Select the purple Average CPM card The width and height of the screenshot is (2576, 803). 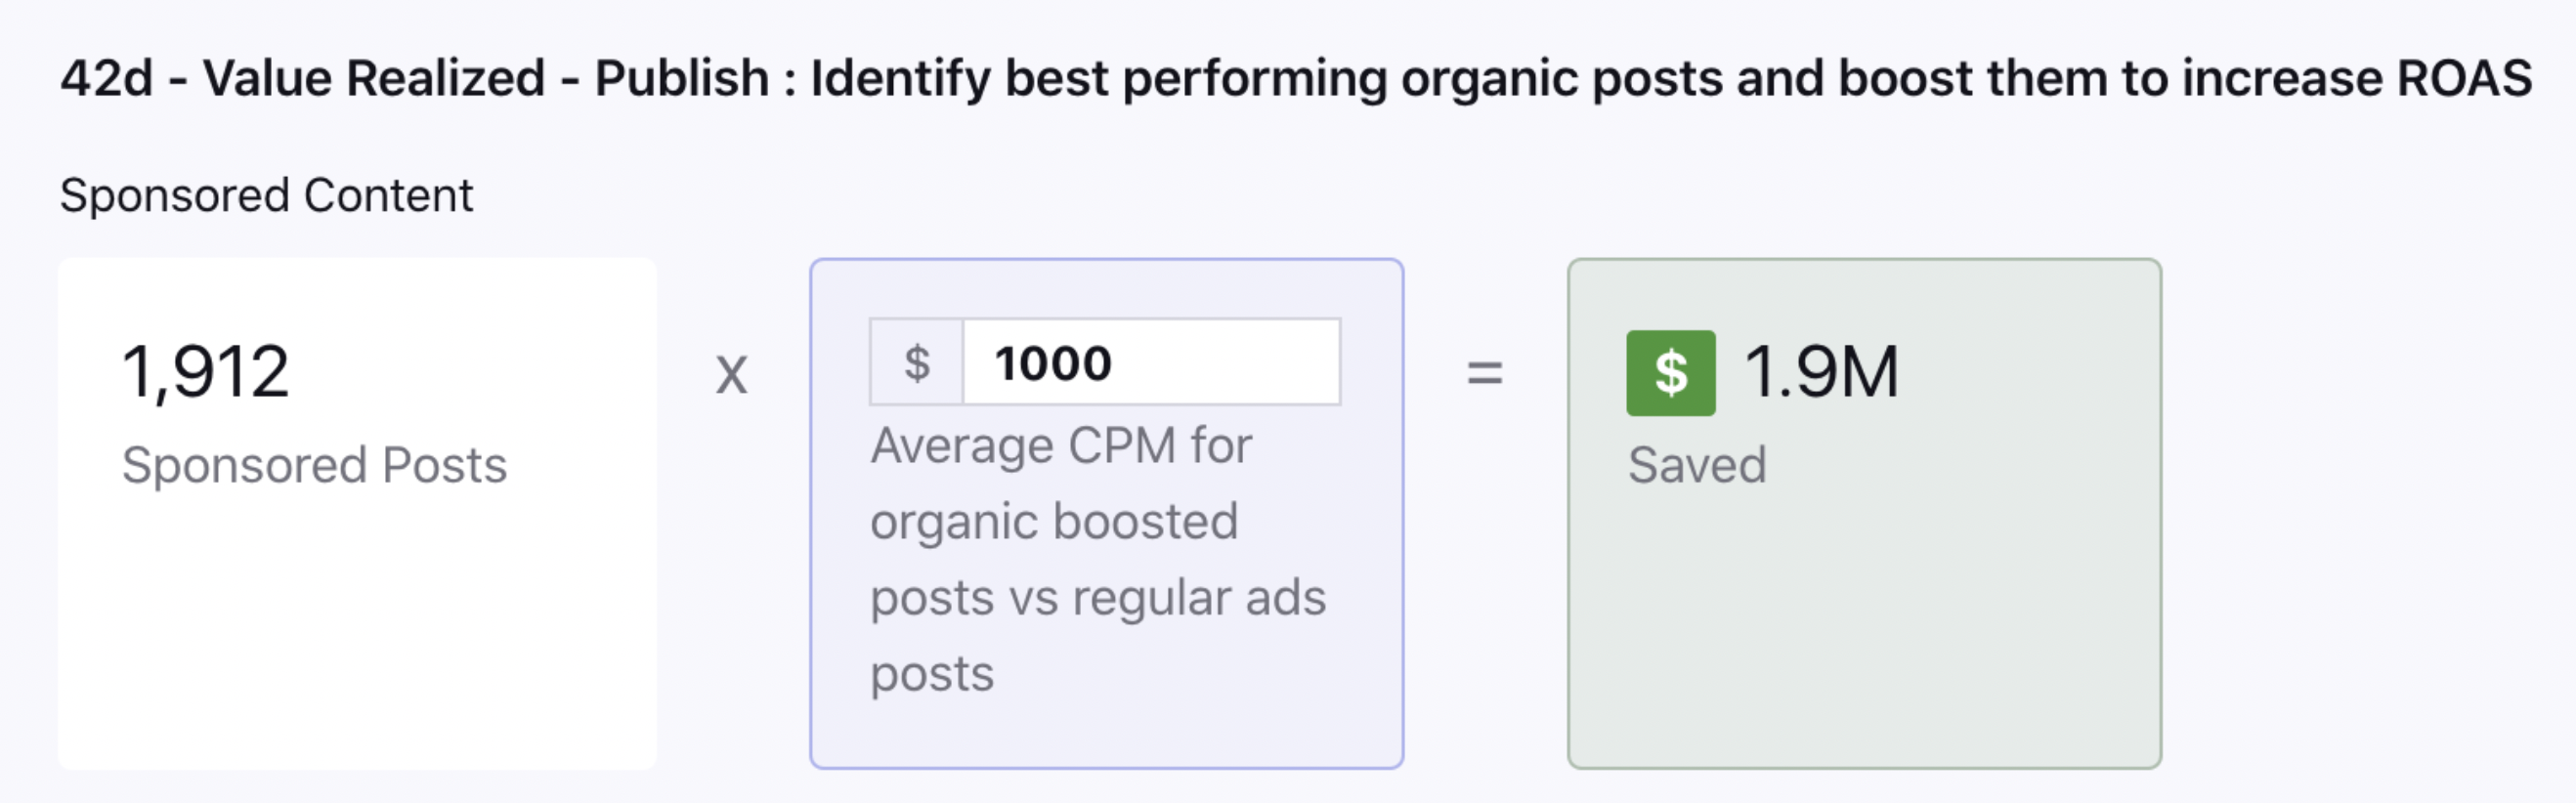[1106, 513]
